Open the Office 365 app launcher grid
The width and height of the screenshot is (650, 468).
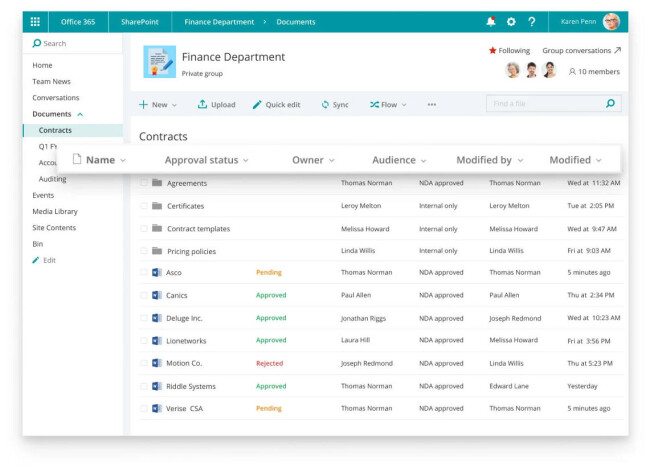click(x=36, y=21)
